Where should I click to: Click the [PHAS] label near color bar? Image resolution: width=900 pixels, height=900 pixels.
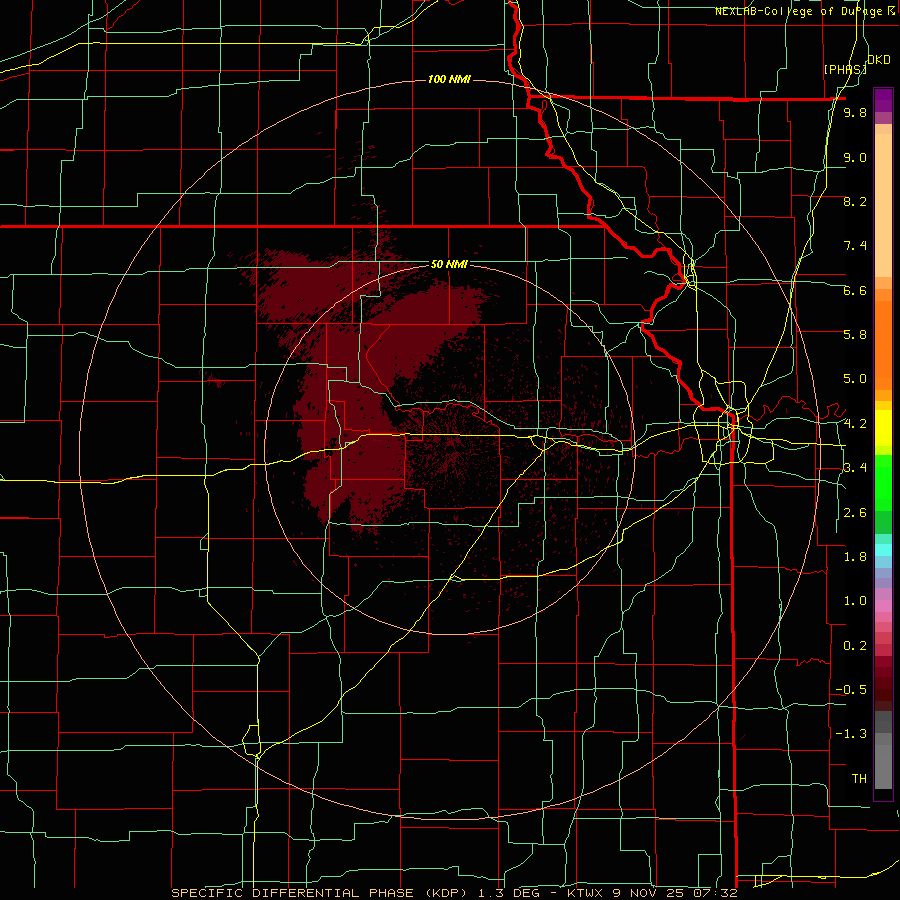pos(845,69)
